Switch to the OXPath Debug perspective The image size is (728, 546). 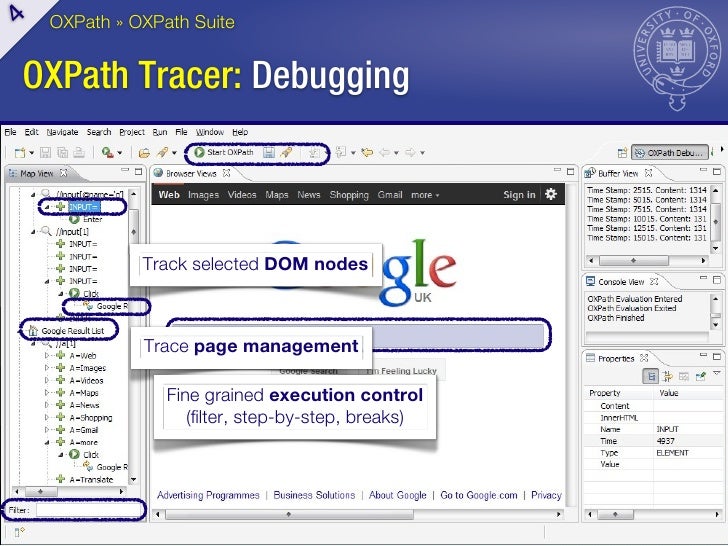(x=669, y=153)
